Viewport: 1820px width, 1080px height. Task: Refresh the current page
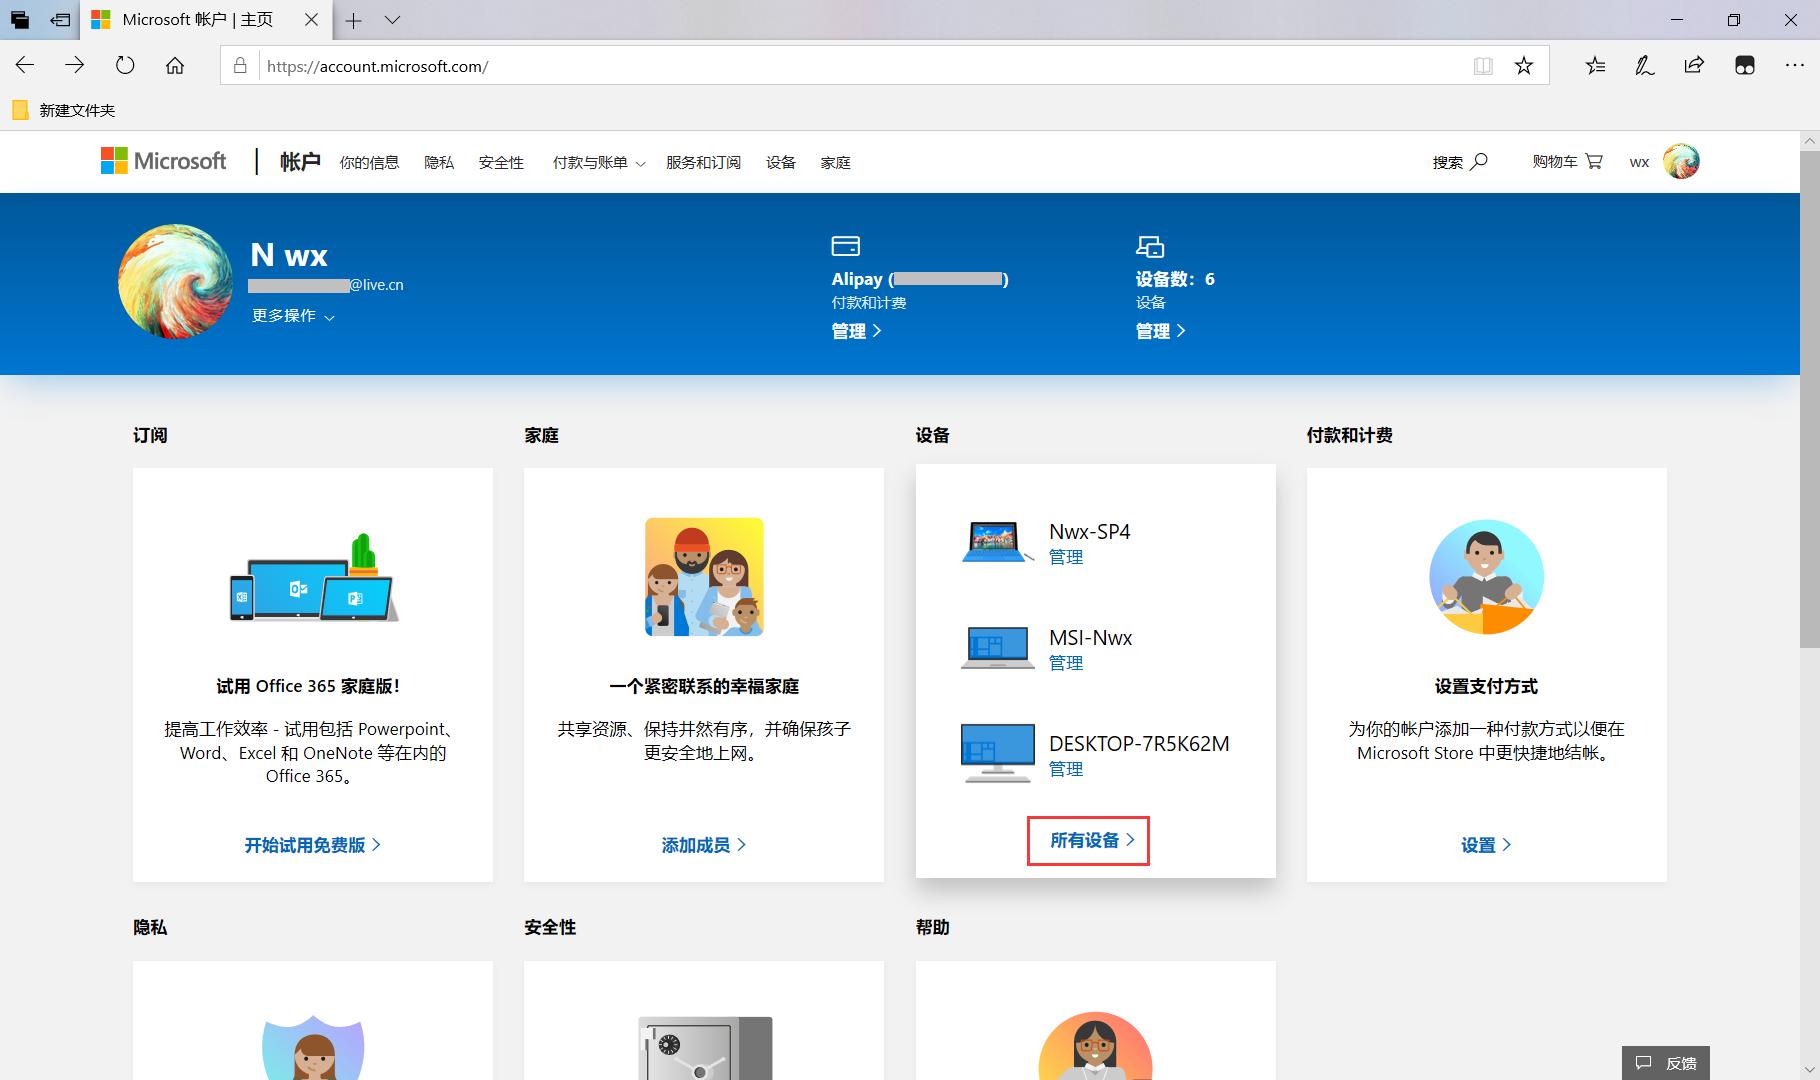click(x=125, y=65)
